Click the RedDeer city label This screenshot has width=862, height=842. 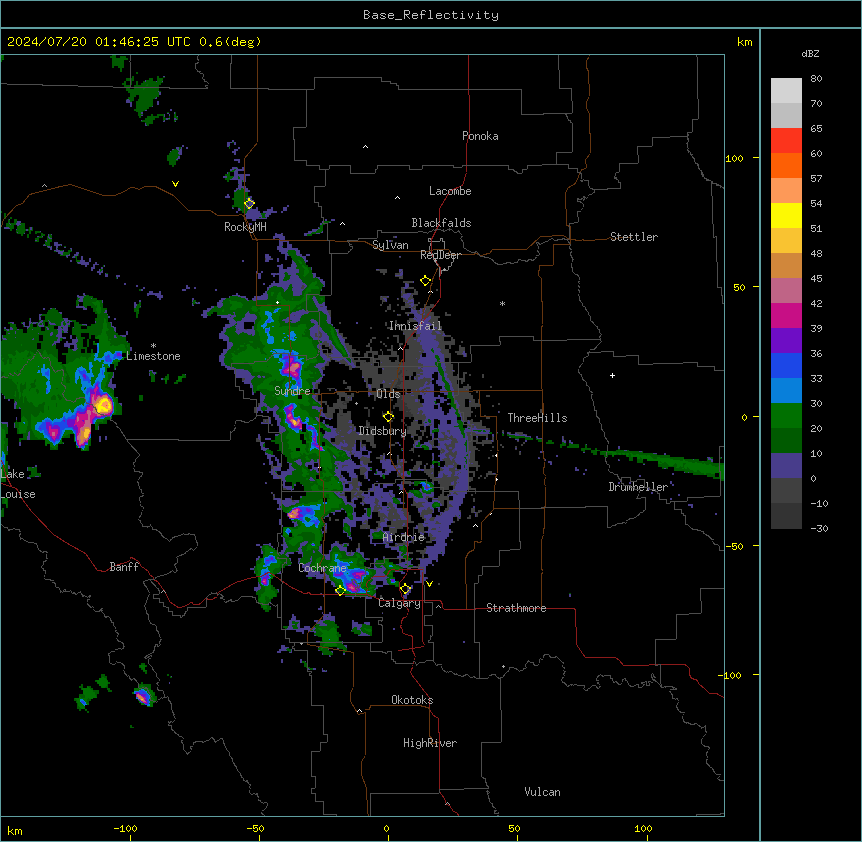click(x=440, y=255)
